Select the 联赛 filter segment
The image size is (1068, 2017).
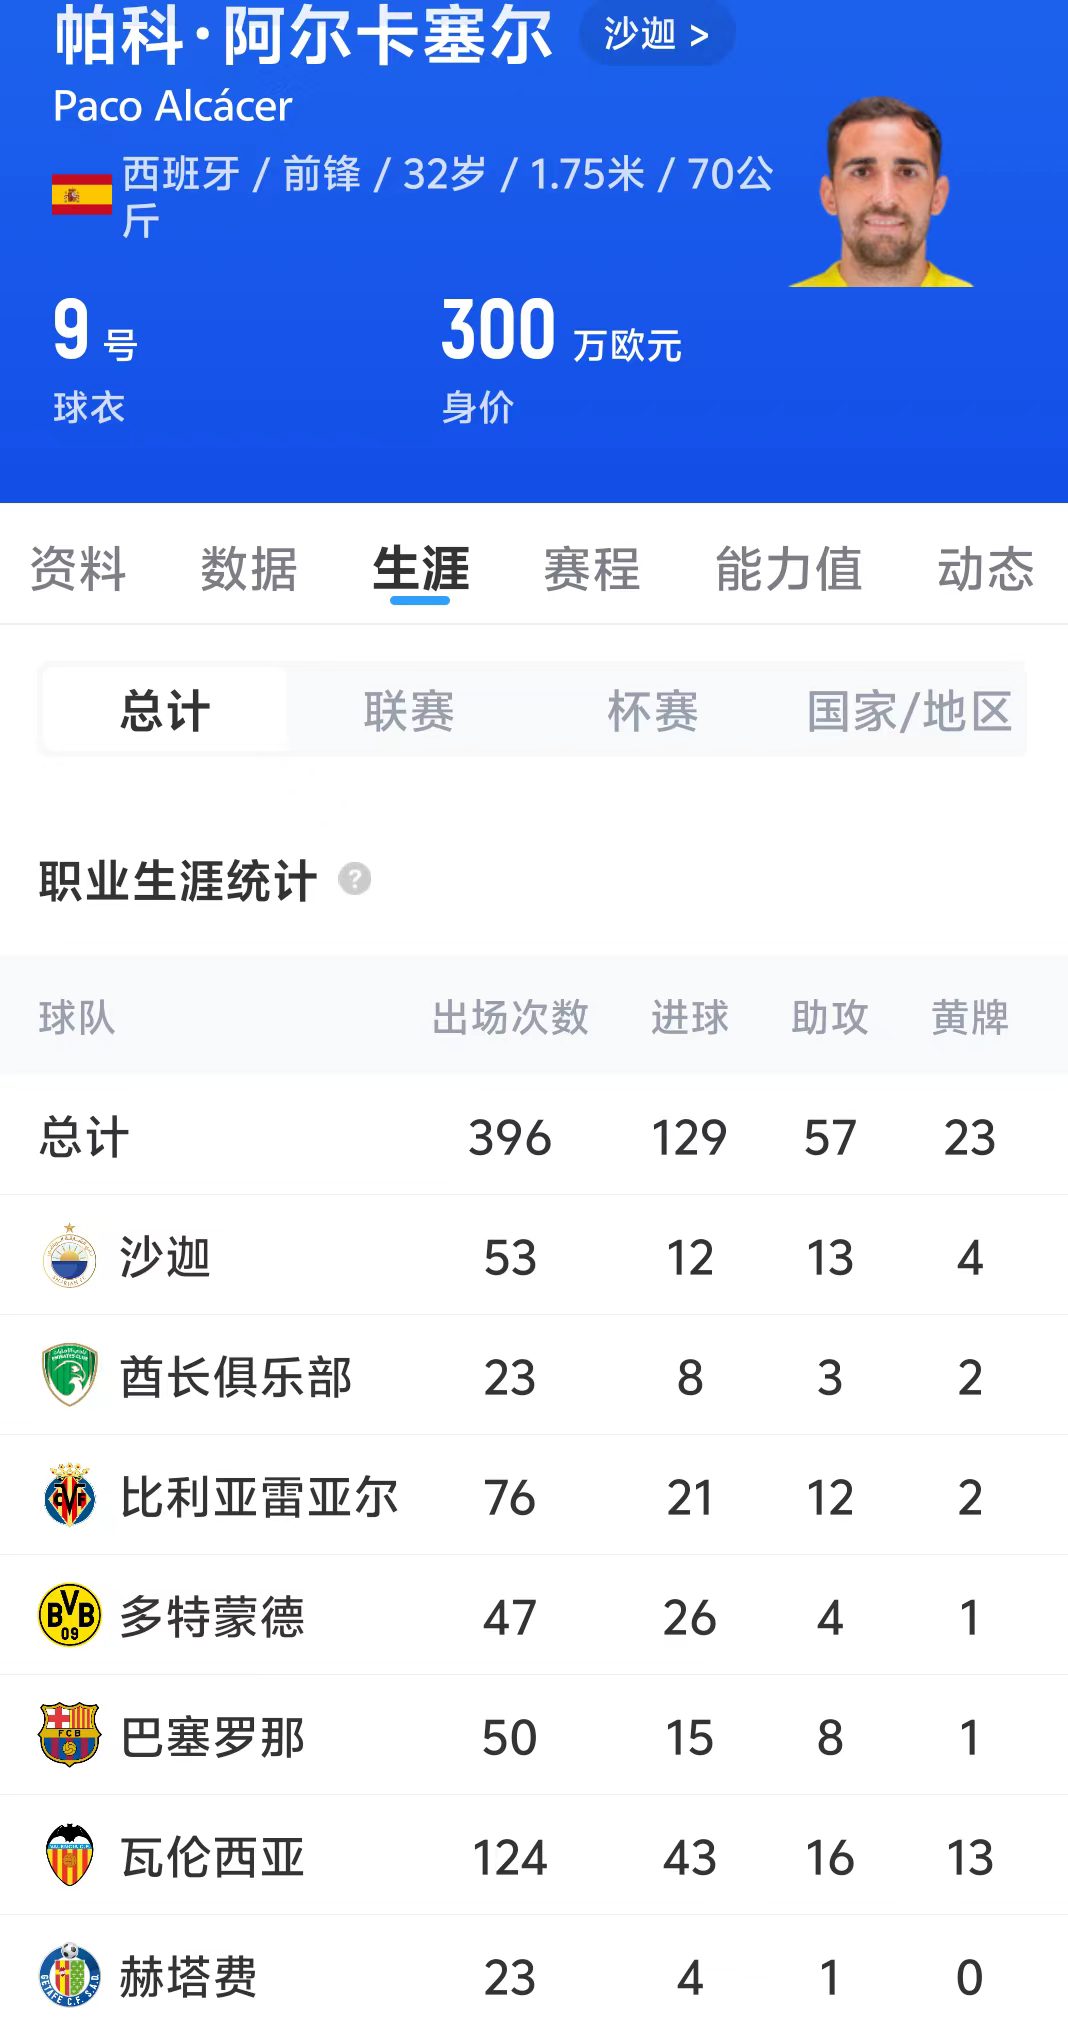(409, 711)
